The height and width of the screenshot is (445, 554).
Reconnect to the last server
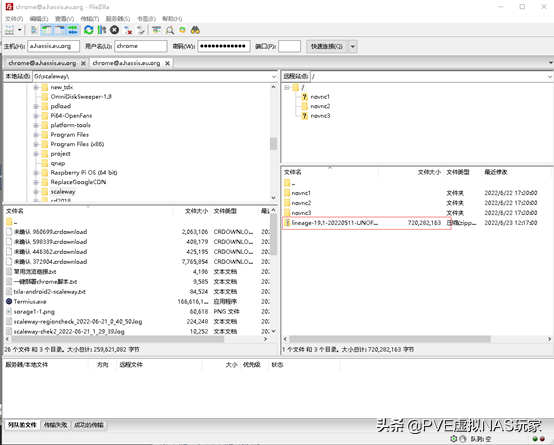click(141, 30)
